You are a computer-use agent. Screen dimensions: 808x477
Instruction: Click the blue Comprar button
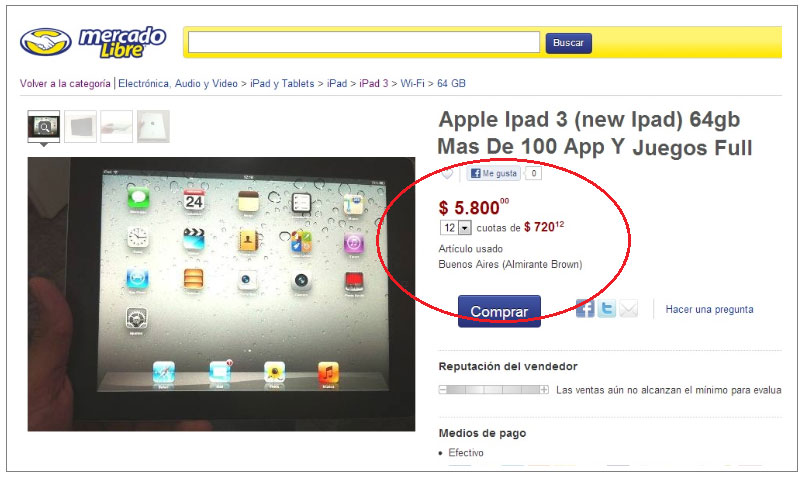point(499,311)
